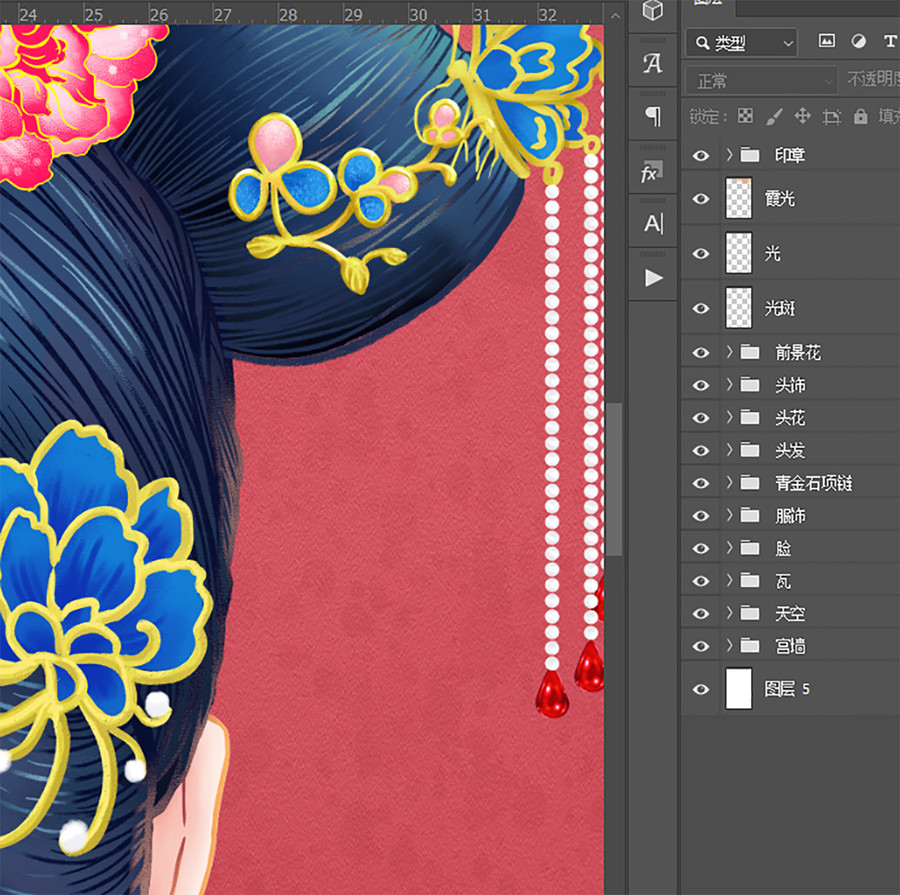The width and height of the screenshot is (900, 895).
Task: Hide the 光斑 layer
Action: 701,309
